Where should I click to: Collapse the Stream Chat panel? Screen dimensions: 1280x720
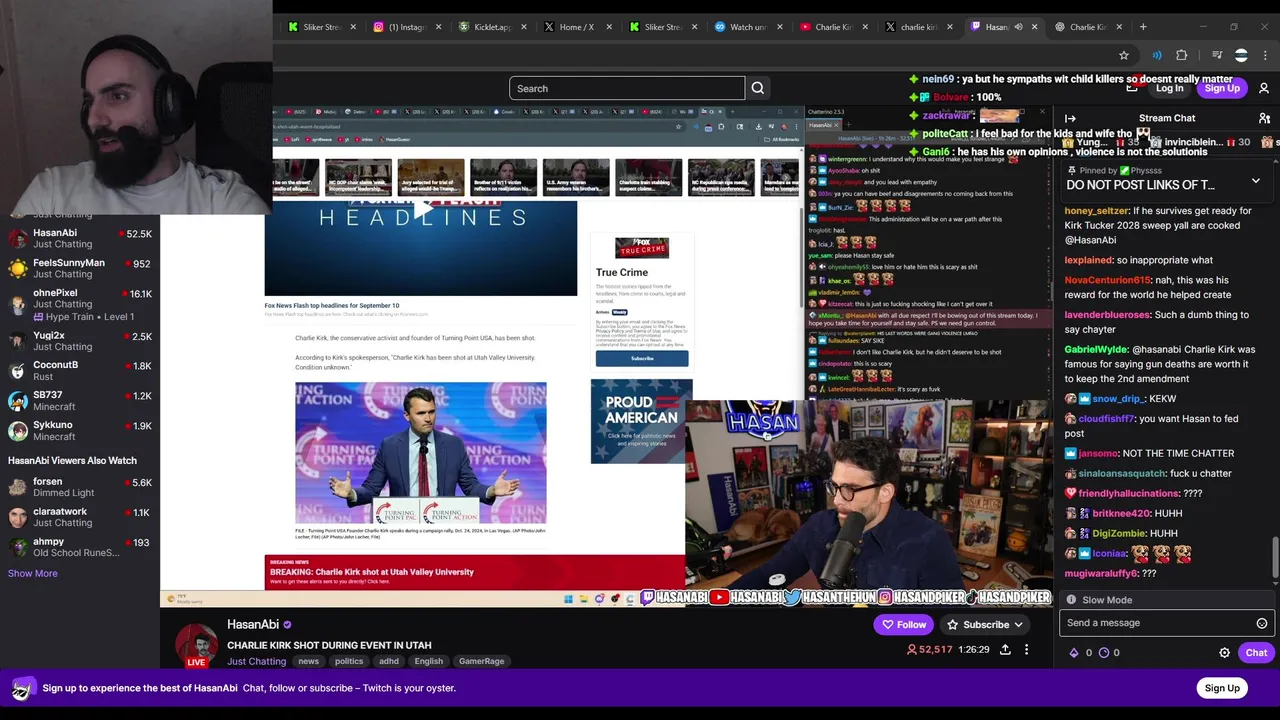(x=1070, y=118)
